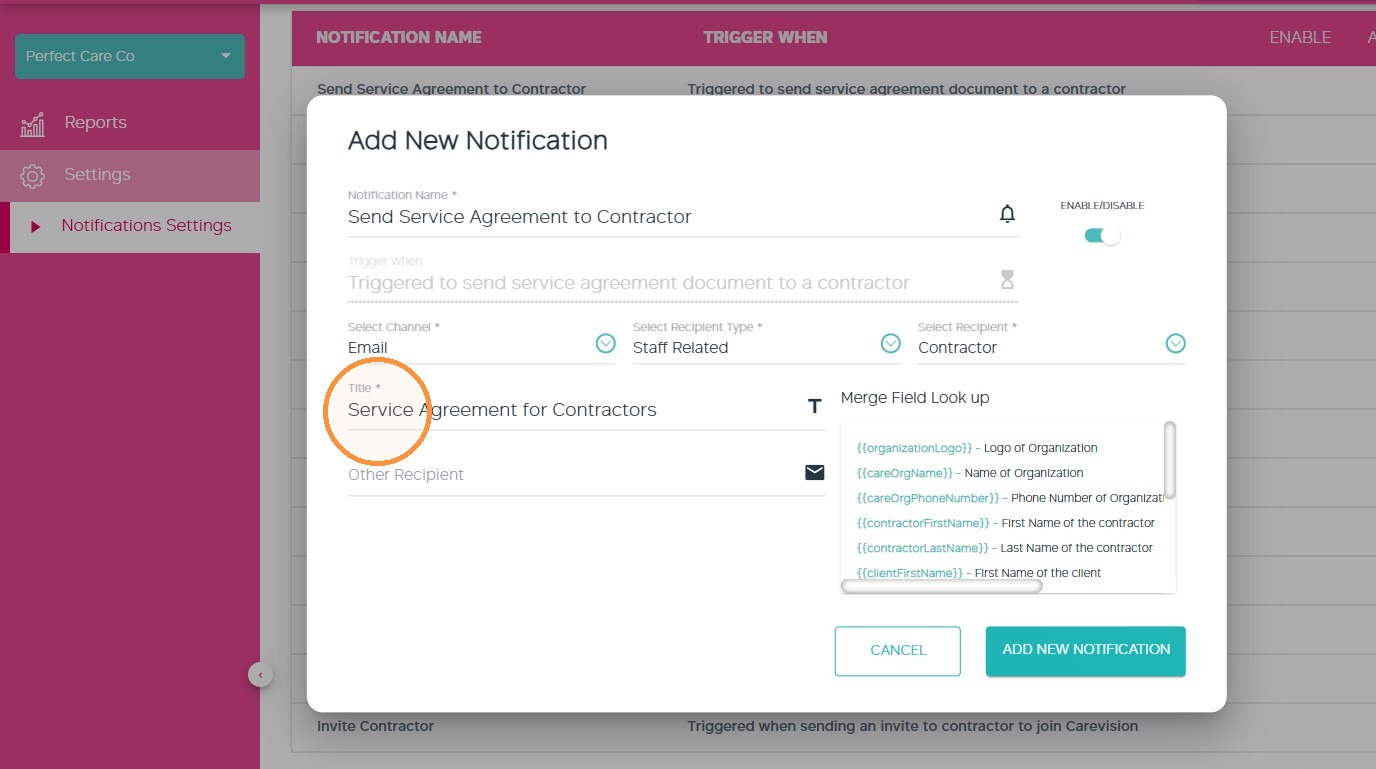Open the Select Channel dropdown
The height and width of the screenshot is (769, 1376).
606,344
